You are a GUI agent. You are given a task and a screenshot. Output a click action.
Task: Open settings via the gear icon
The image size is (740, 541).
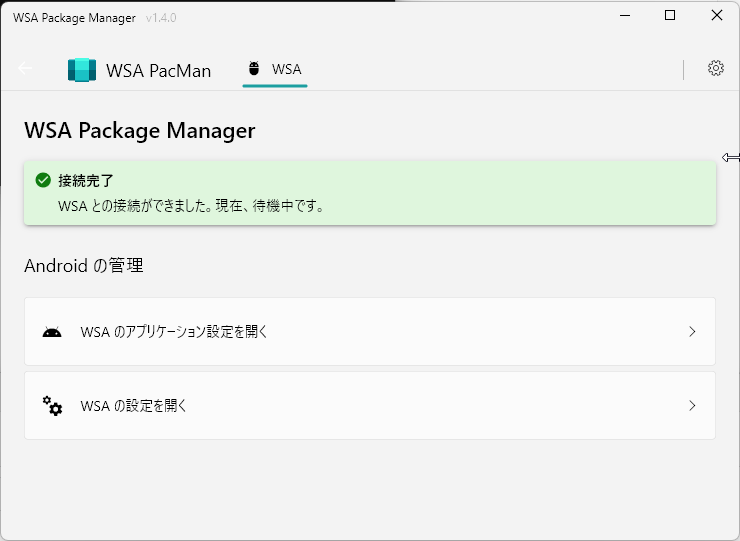click(x=715, y=69)
